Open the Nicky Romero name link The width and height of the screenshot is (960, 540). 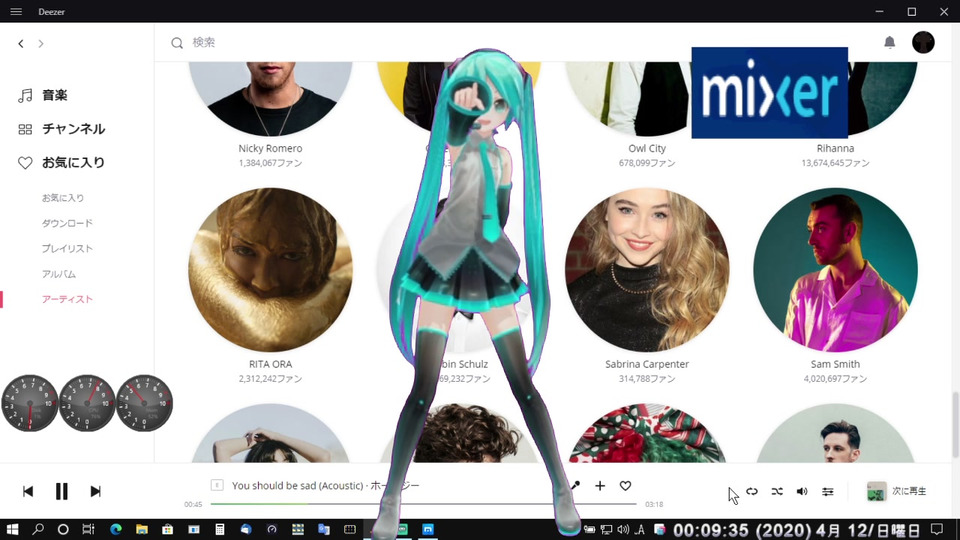coord(271,148)
